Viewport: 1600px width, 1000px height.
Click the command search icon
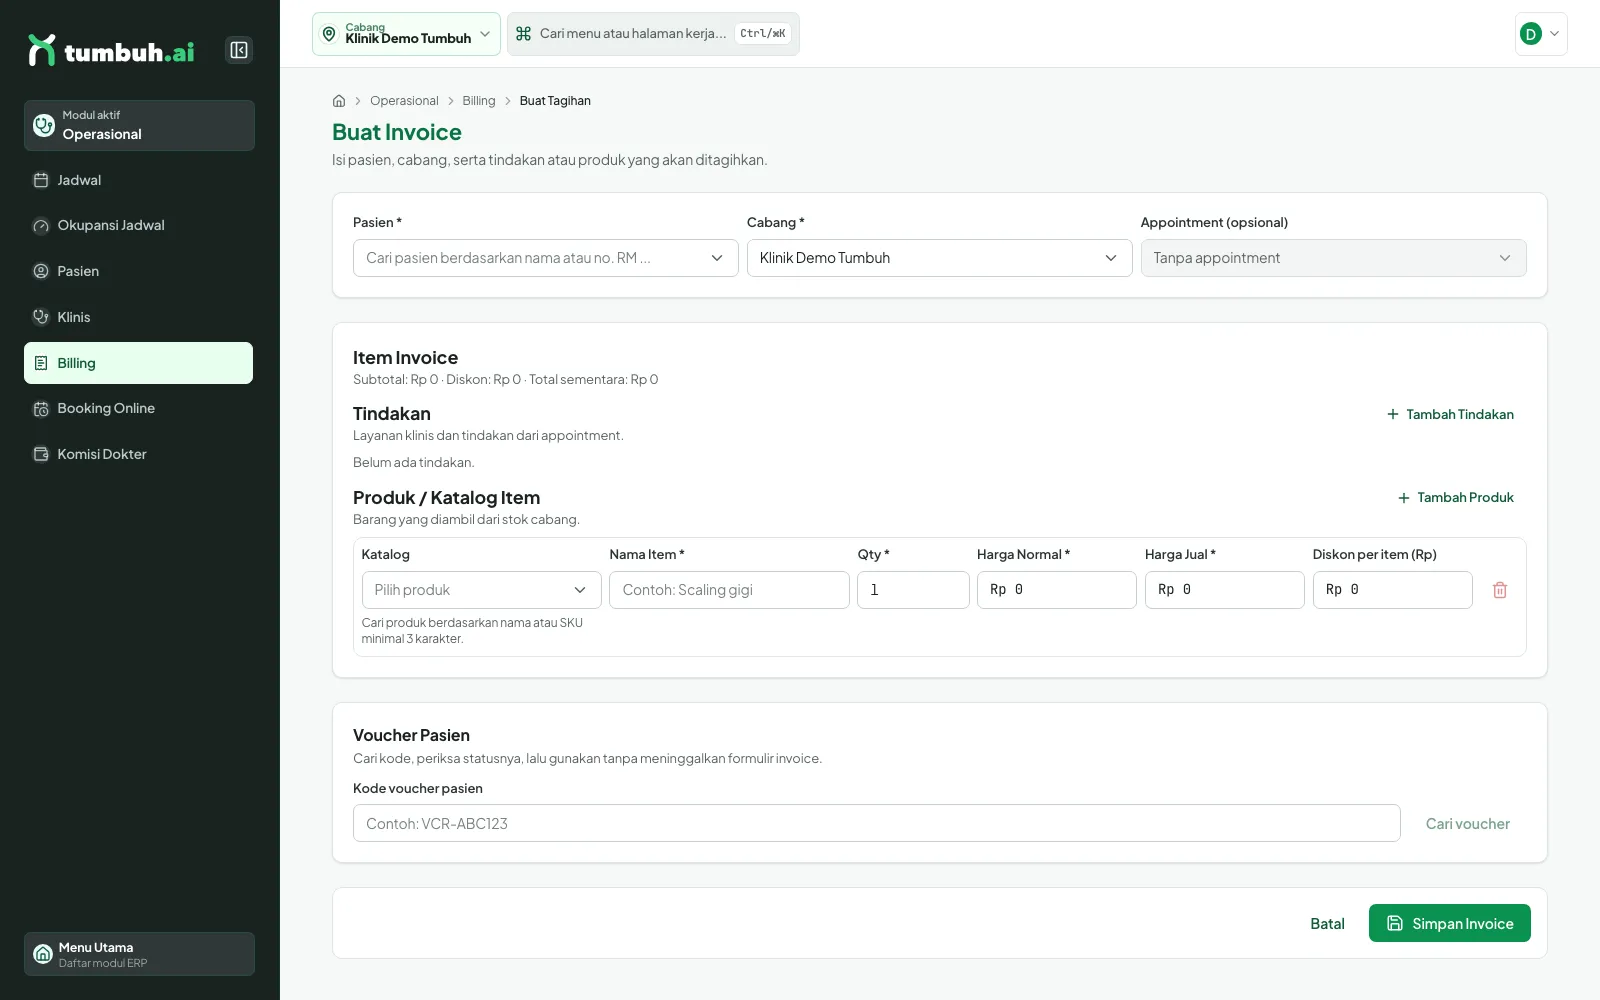523,34
